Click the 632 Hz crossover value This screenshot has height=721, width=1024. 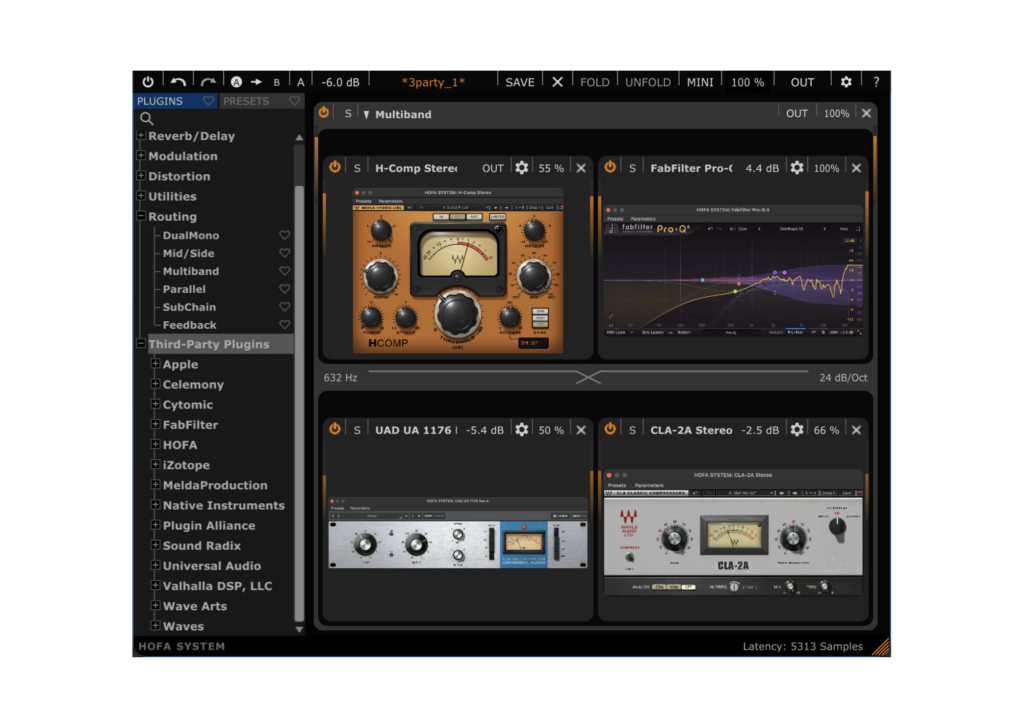[x=340, y=377]
